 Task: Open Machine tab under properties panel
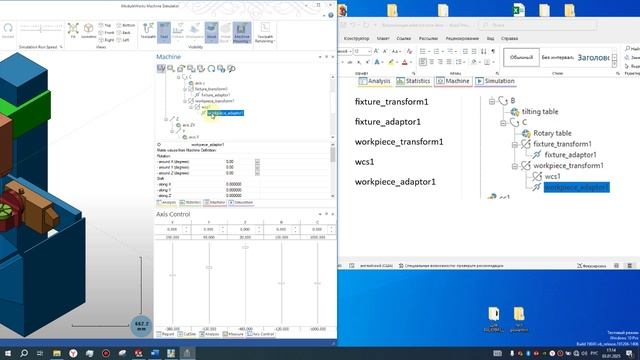pos(215,202)
